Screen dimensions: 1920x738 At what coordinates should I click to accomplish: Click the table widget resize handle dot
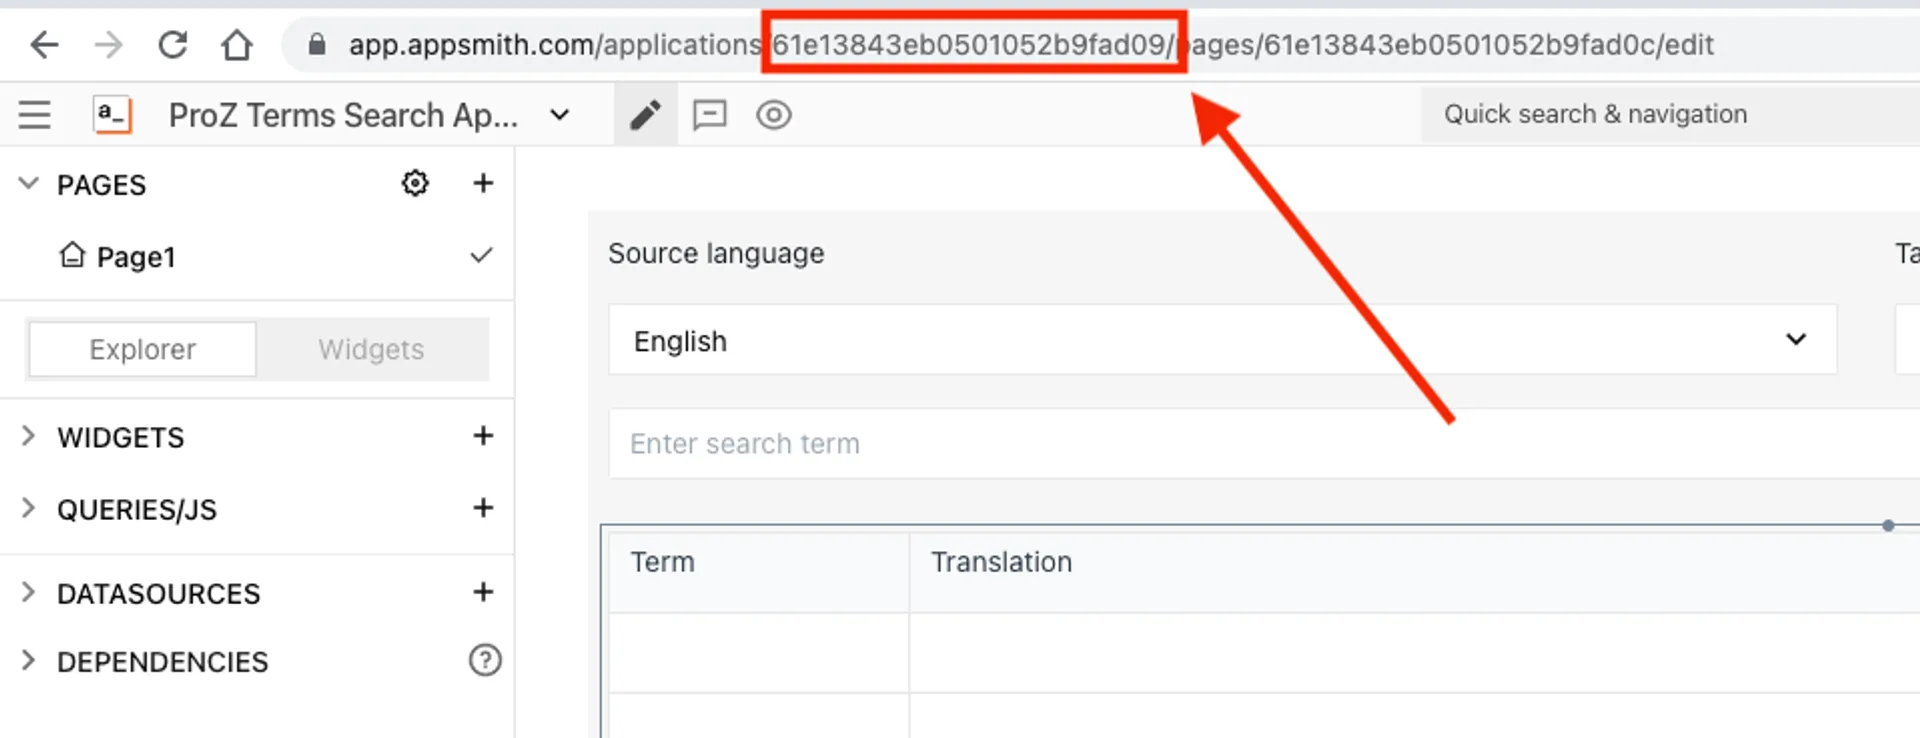point(1888,525)
